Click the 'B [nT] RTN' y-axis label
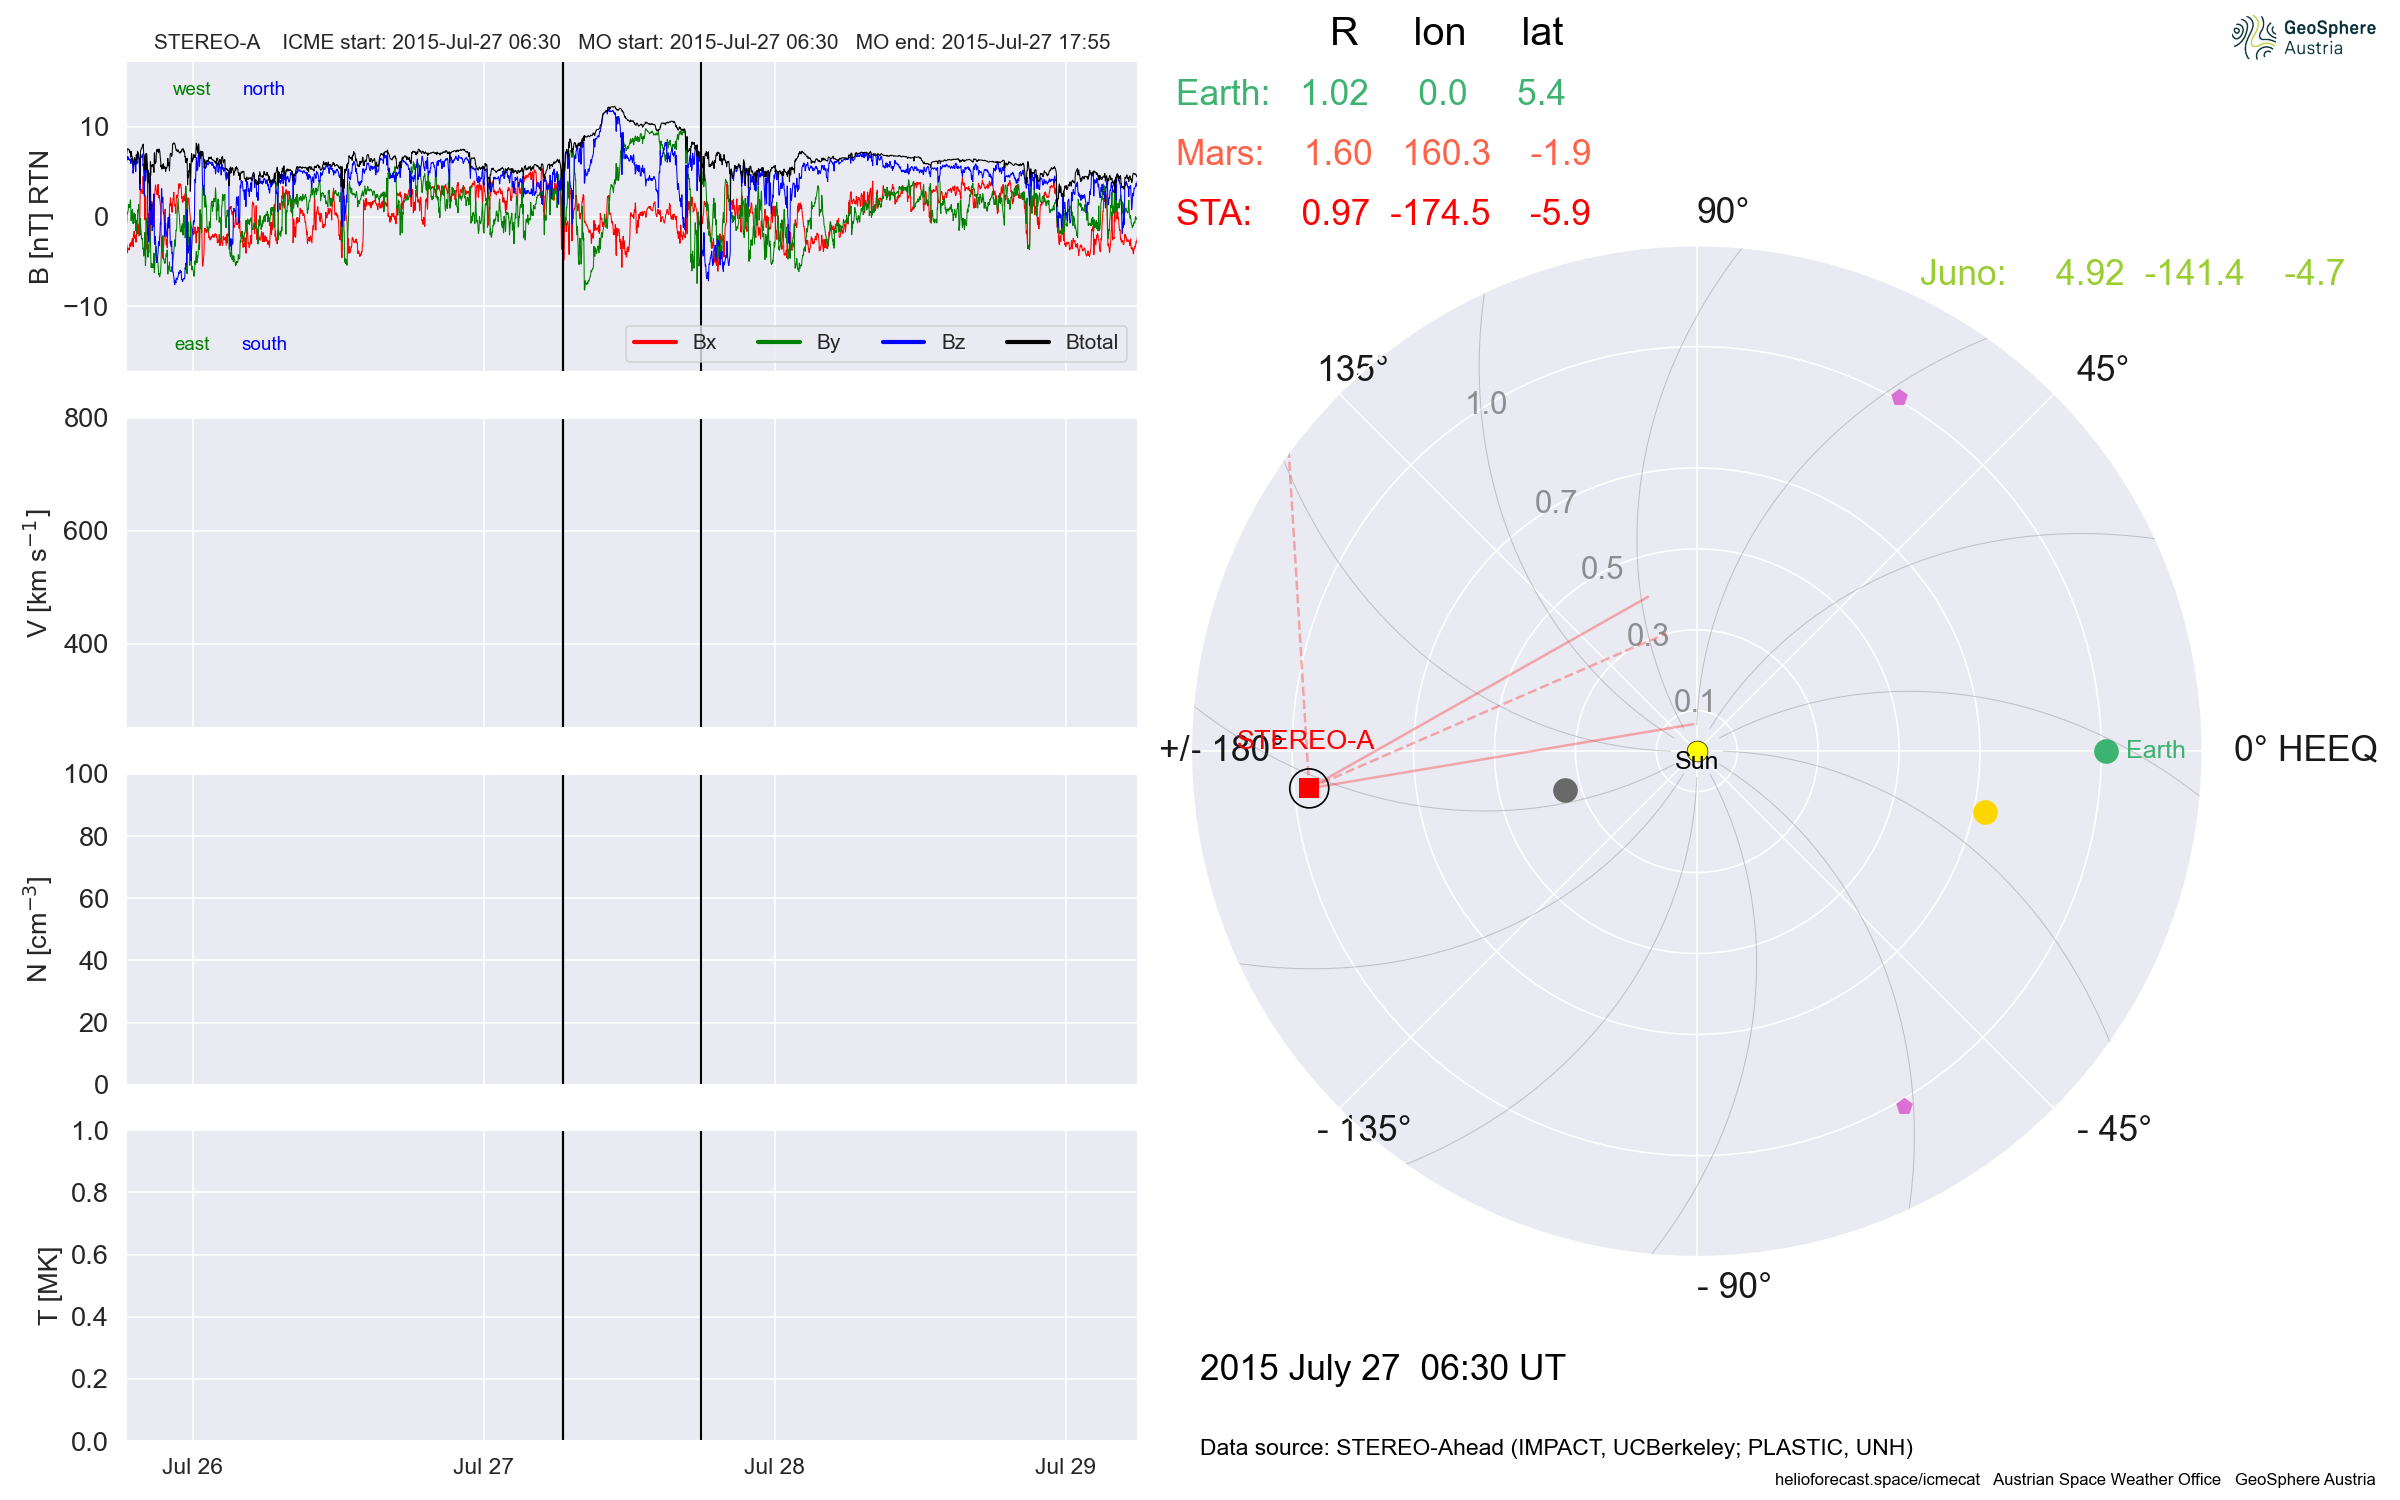This screenshot has height=1500, width=2400. (39, 217)
